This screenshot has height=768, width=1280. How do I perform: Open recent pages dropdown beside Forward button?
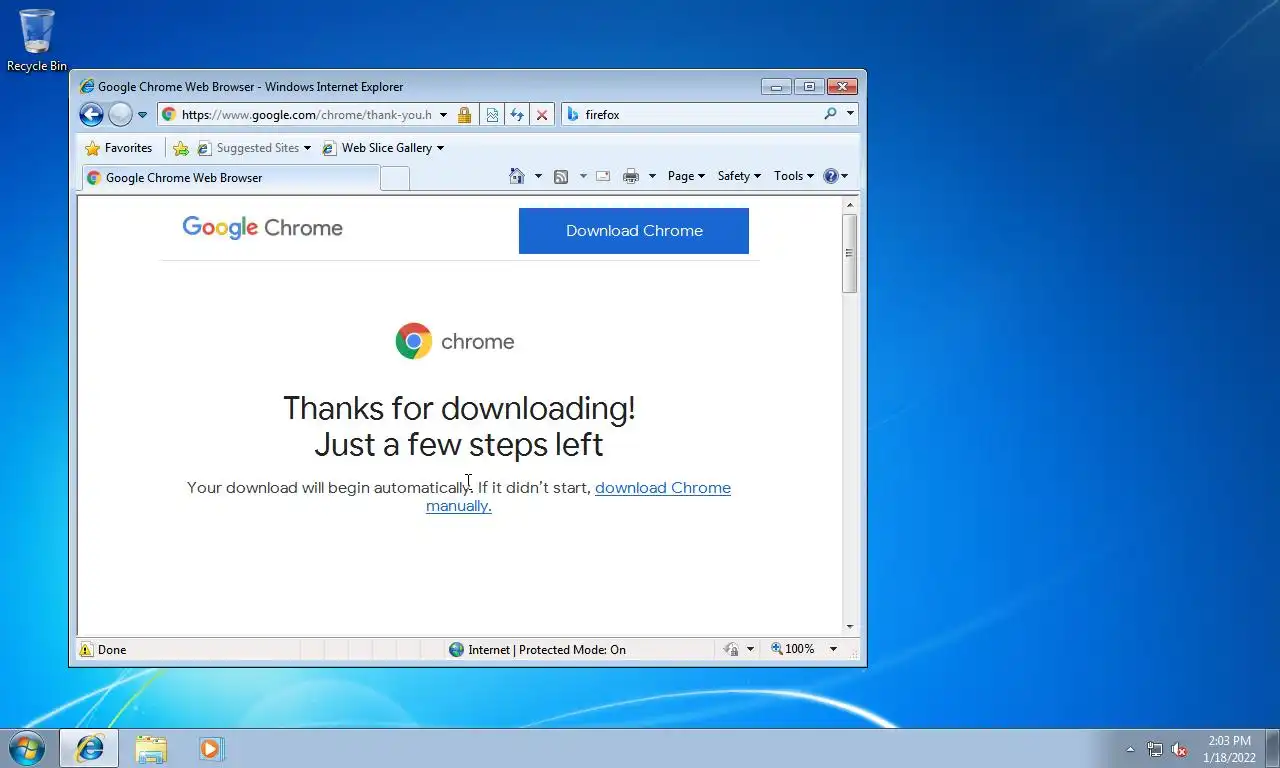(142, 115)
